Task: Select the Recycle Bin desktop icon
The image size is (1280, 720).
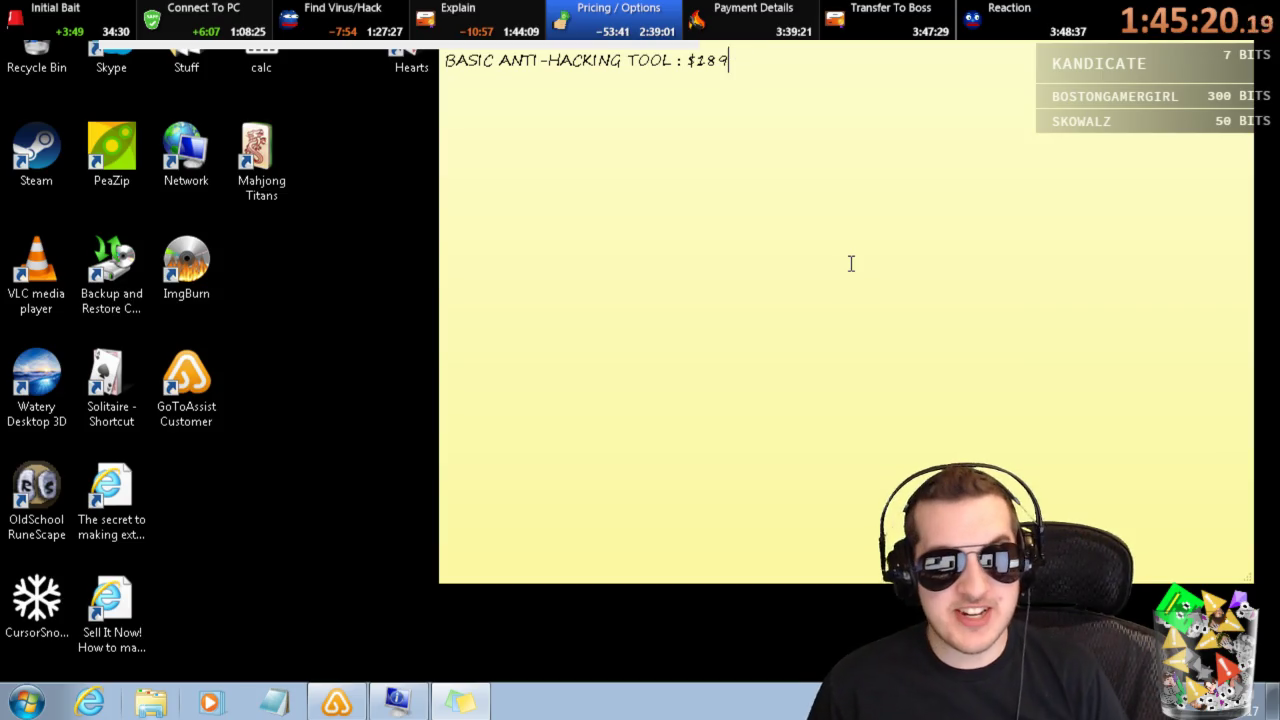Action: pyautogui.click(x=36, y=58)
